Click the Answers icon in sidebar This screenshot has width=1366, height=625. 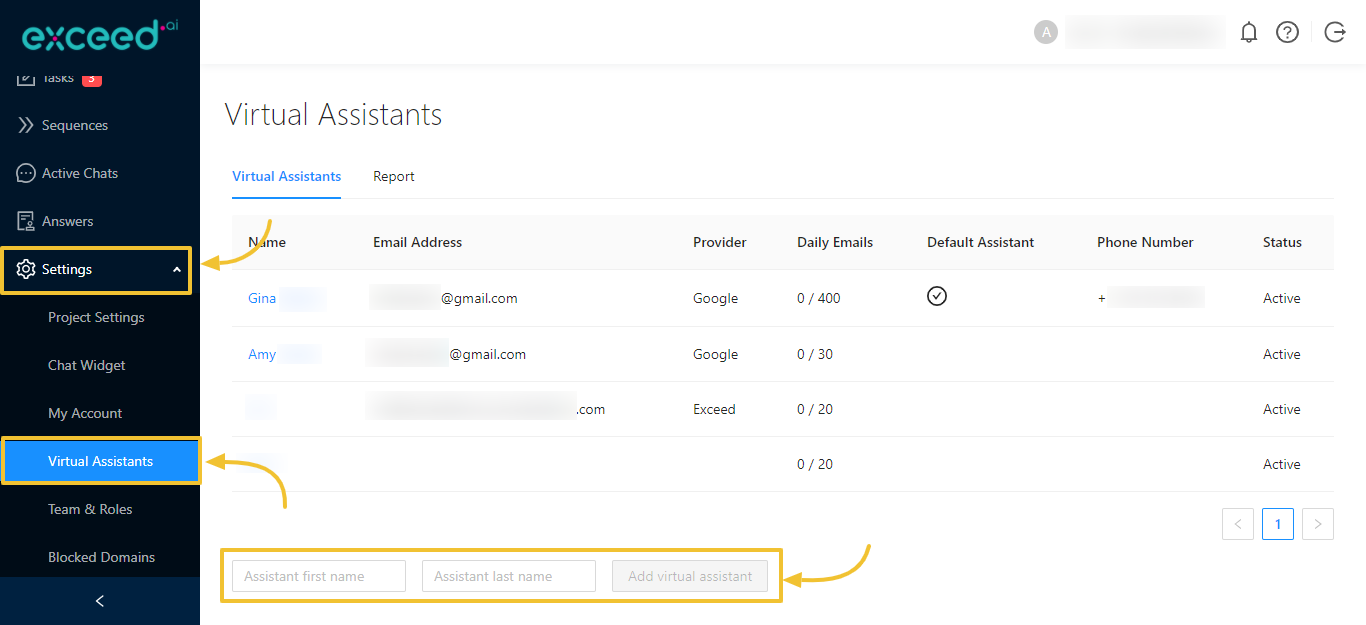26,221
